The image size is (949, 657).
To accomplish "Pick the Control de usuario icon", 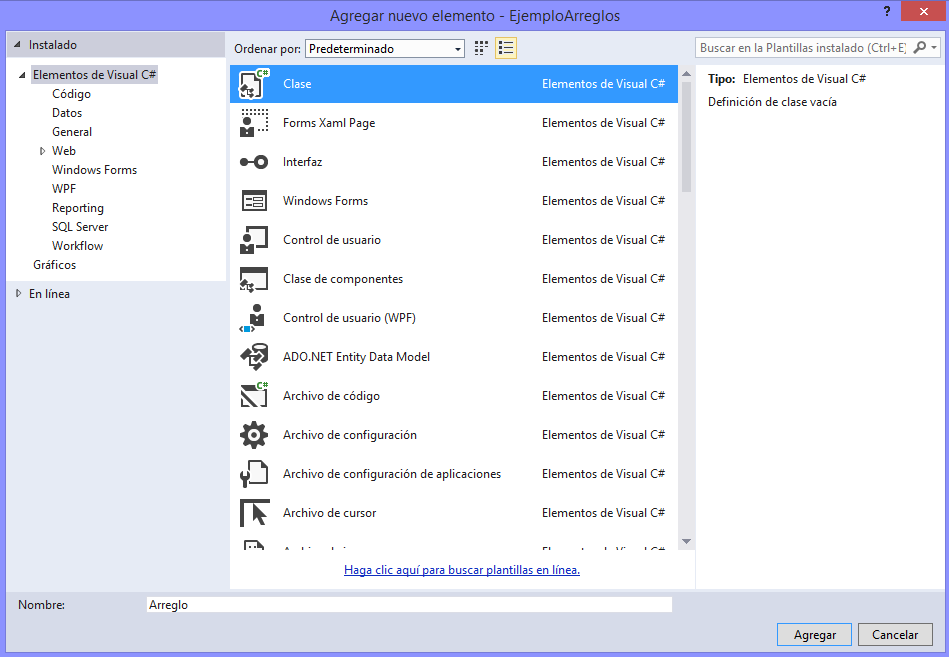I will (255, 240).
